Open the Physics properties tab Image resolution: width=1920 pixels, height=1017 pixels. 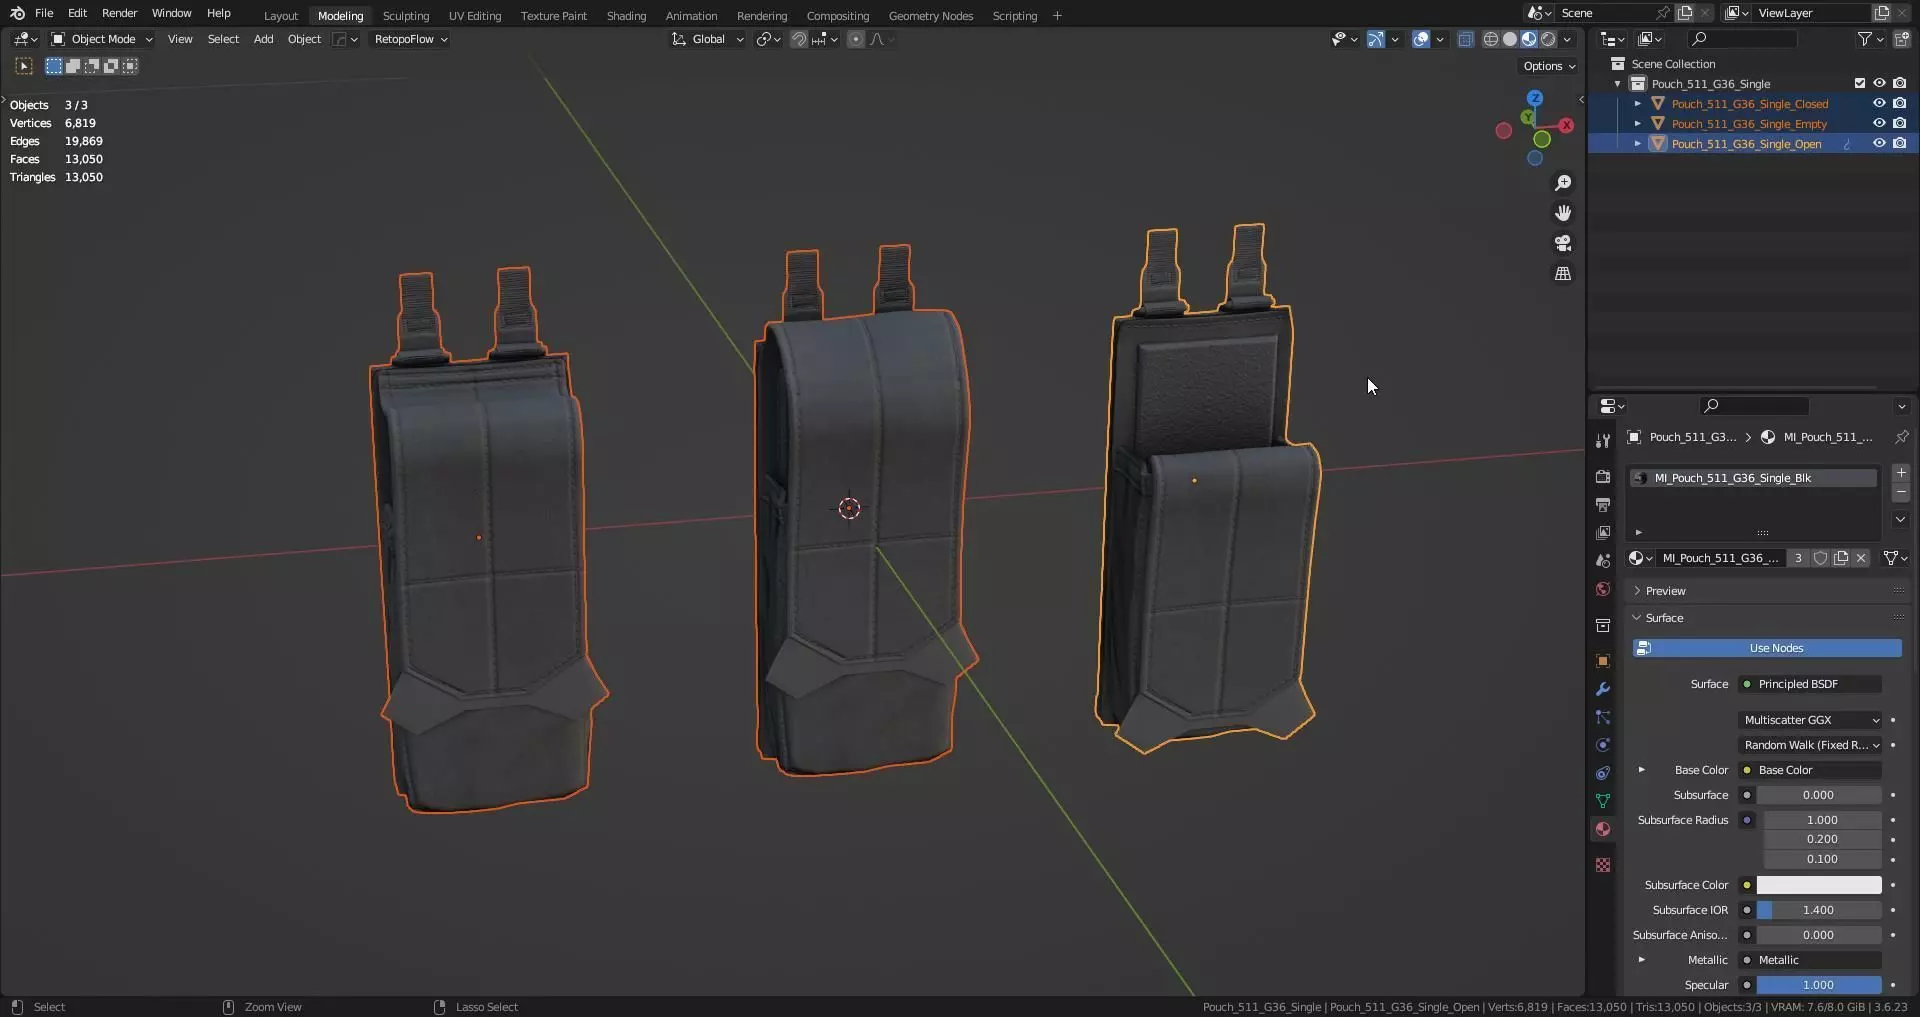coord(1603,745)
